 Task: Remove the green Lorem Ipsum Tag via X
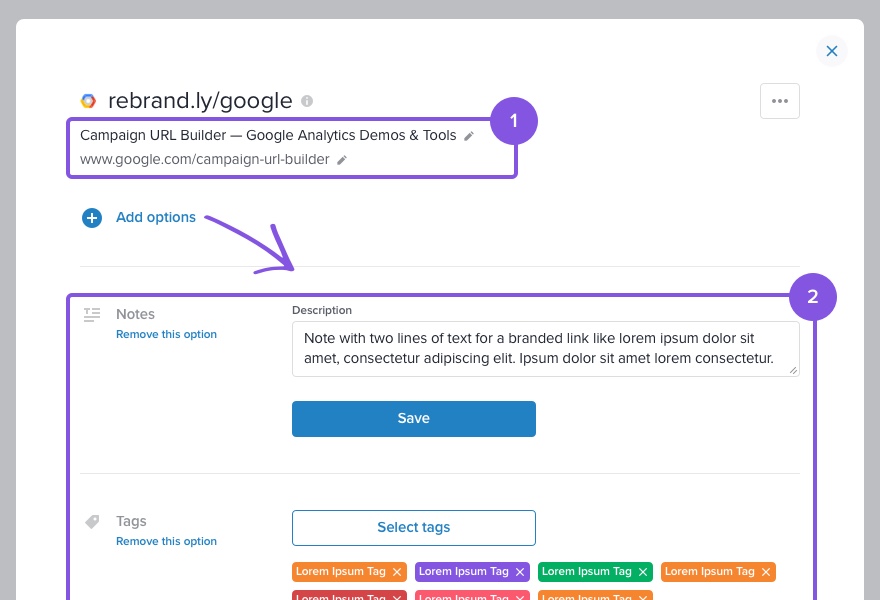643,572
